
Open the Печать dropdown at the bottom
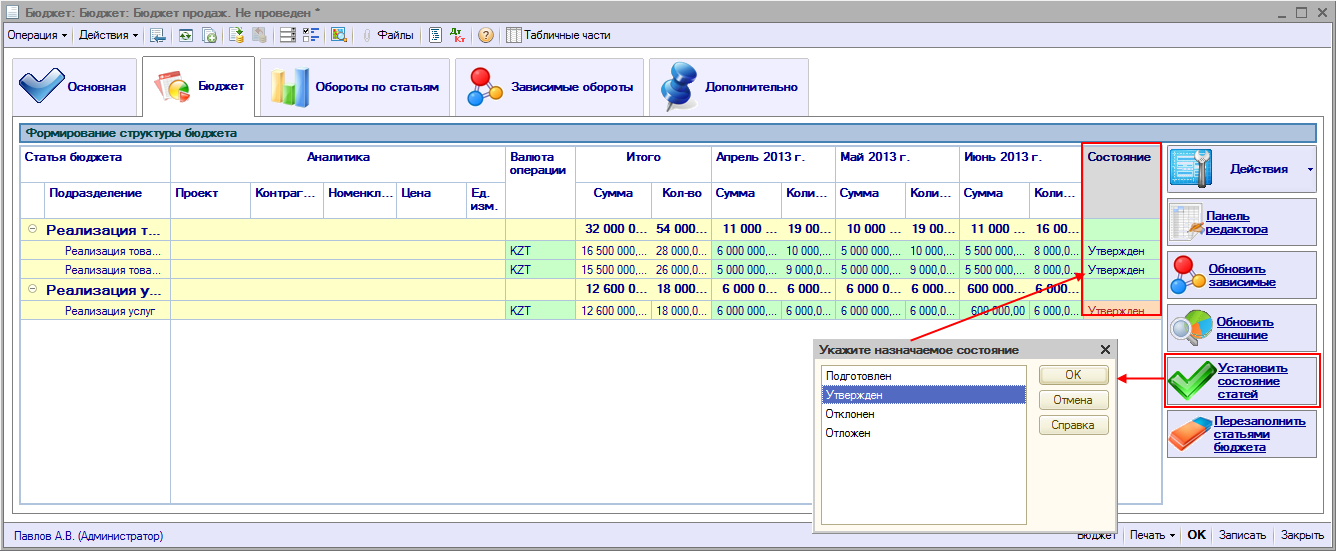tap(1151, 535)
